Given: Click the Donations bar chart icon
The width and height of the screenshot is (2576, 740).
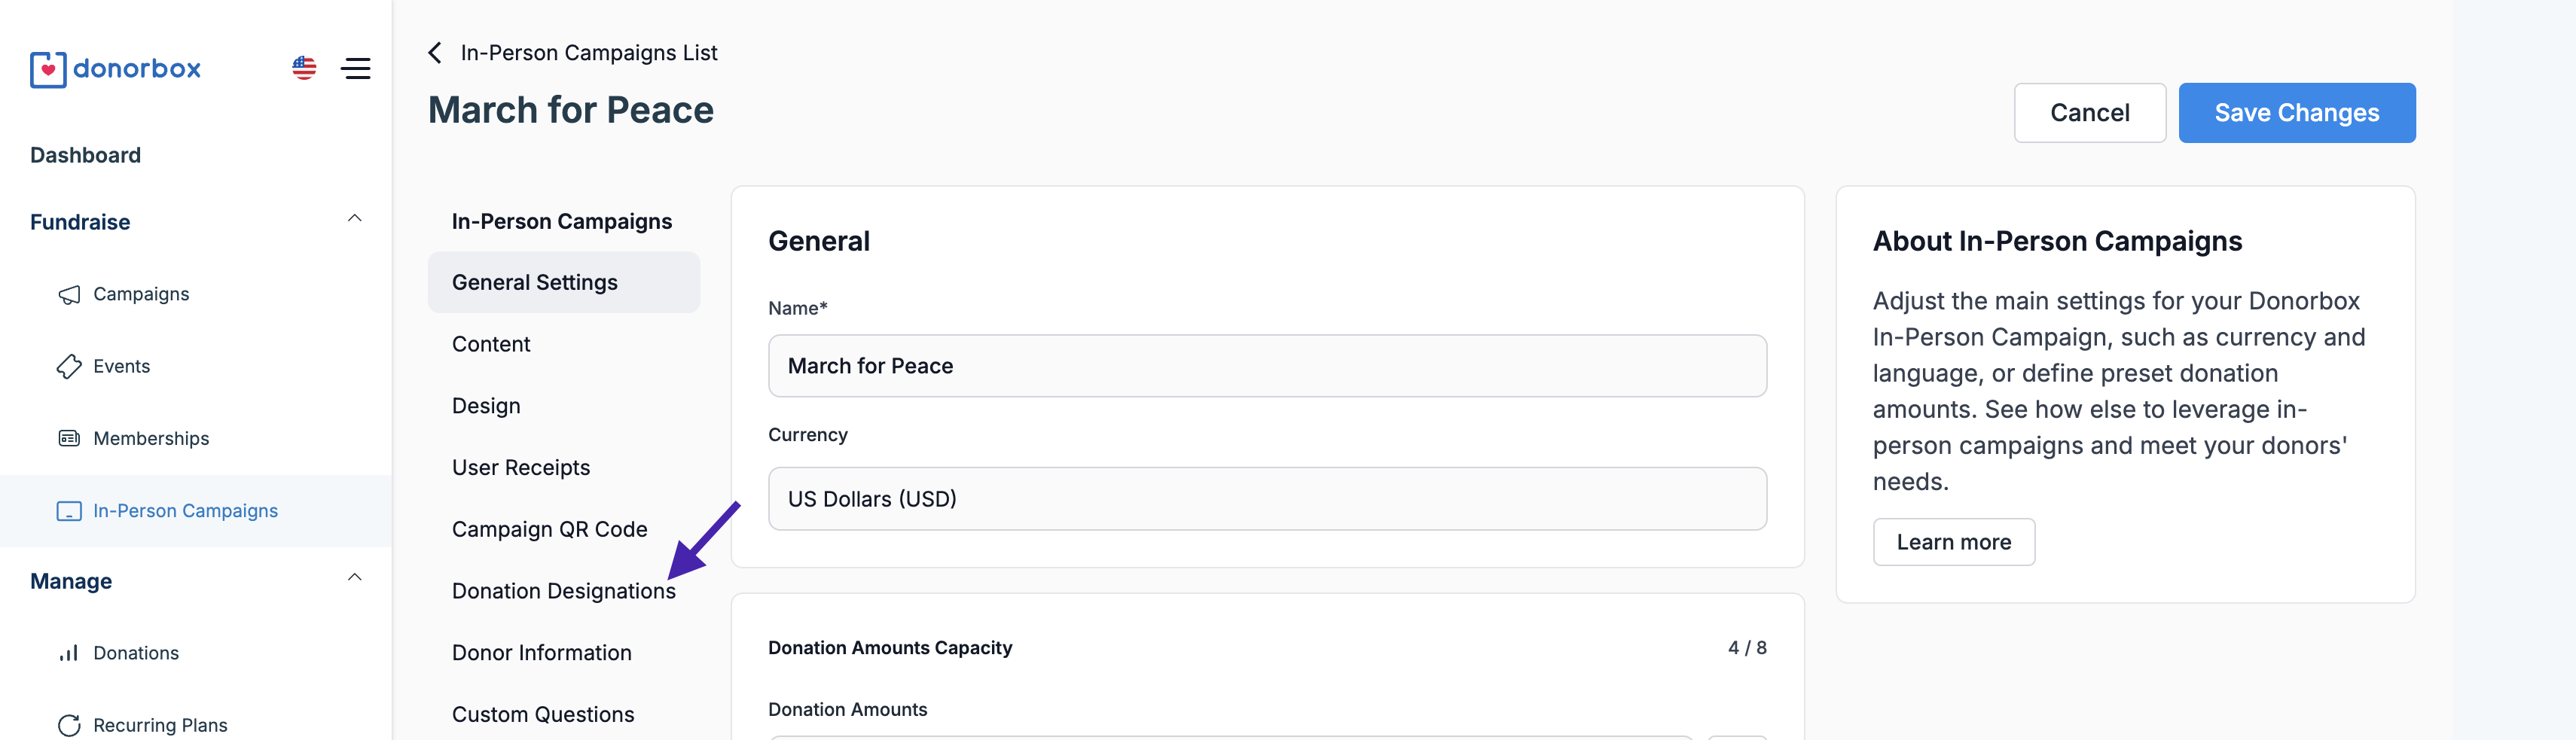Looking at the screenshot, I should pos(69,653).
